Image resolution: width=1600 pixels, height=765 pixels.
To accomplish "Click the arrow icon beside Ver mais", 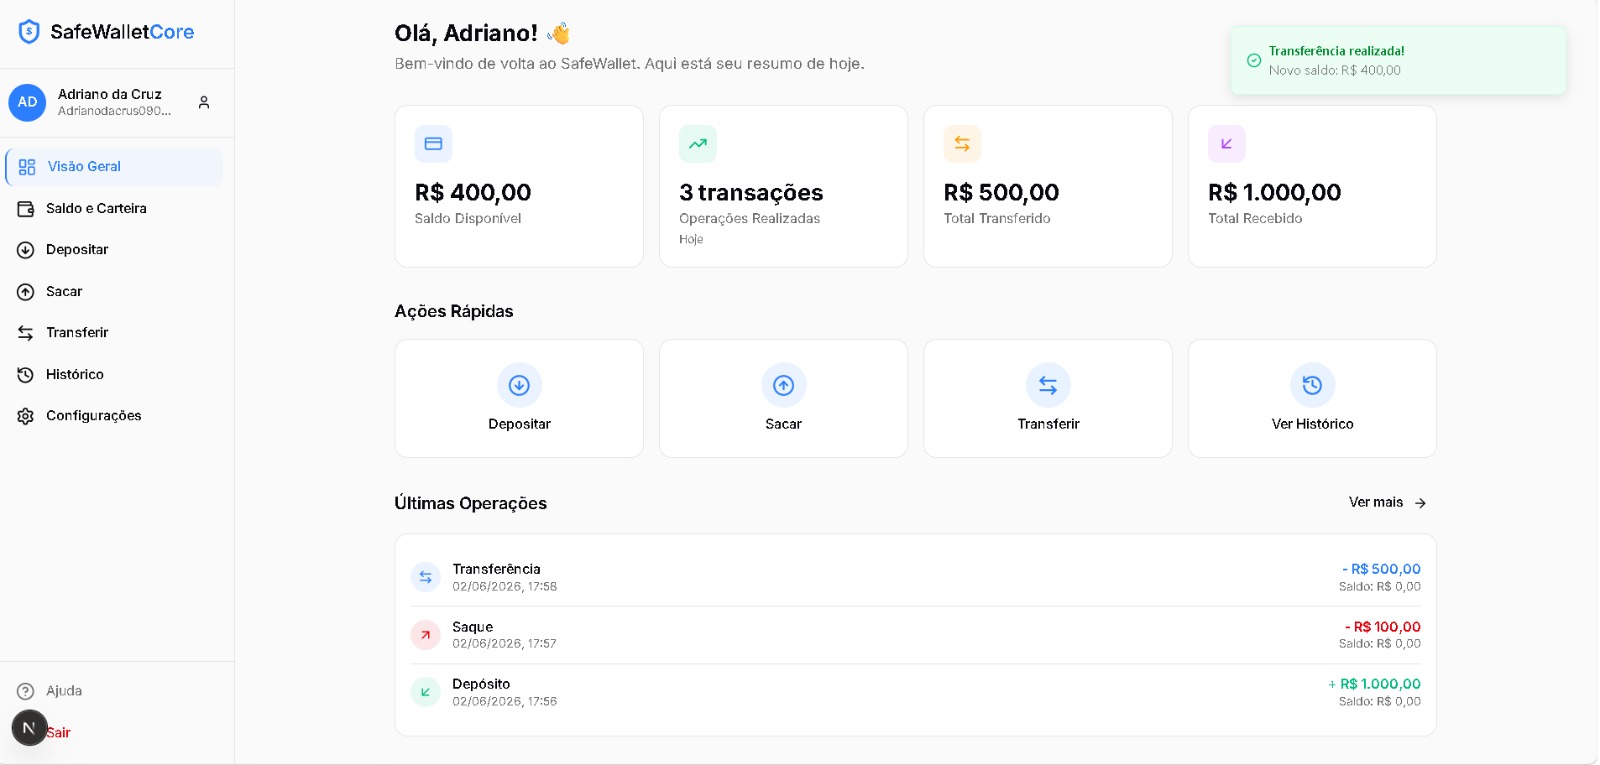I will tap(1420, 503).
